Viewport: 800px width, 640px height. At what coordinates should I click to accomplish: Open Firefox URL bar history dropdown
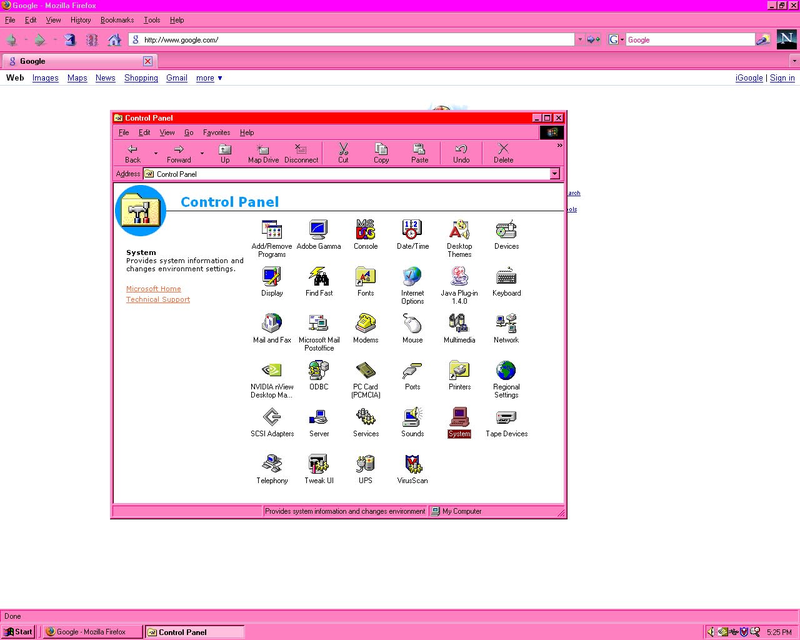580,39
